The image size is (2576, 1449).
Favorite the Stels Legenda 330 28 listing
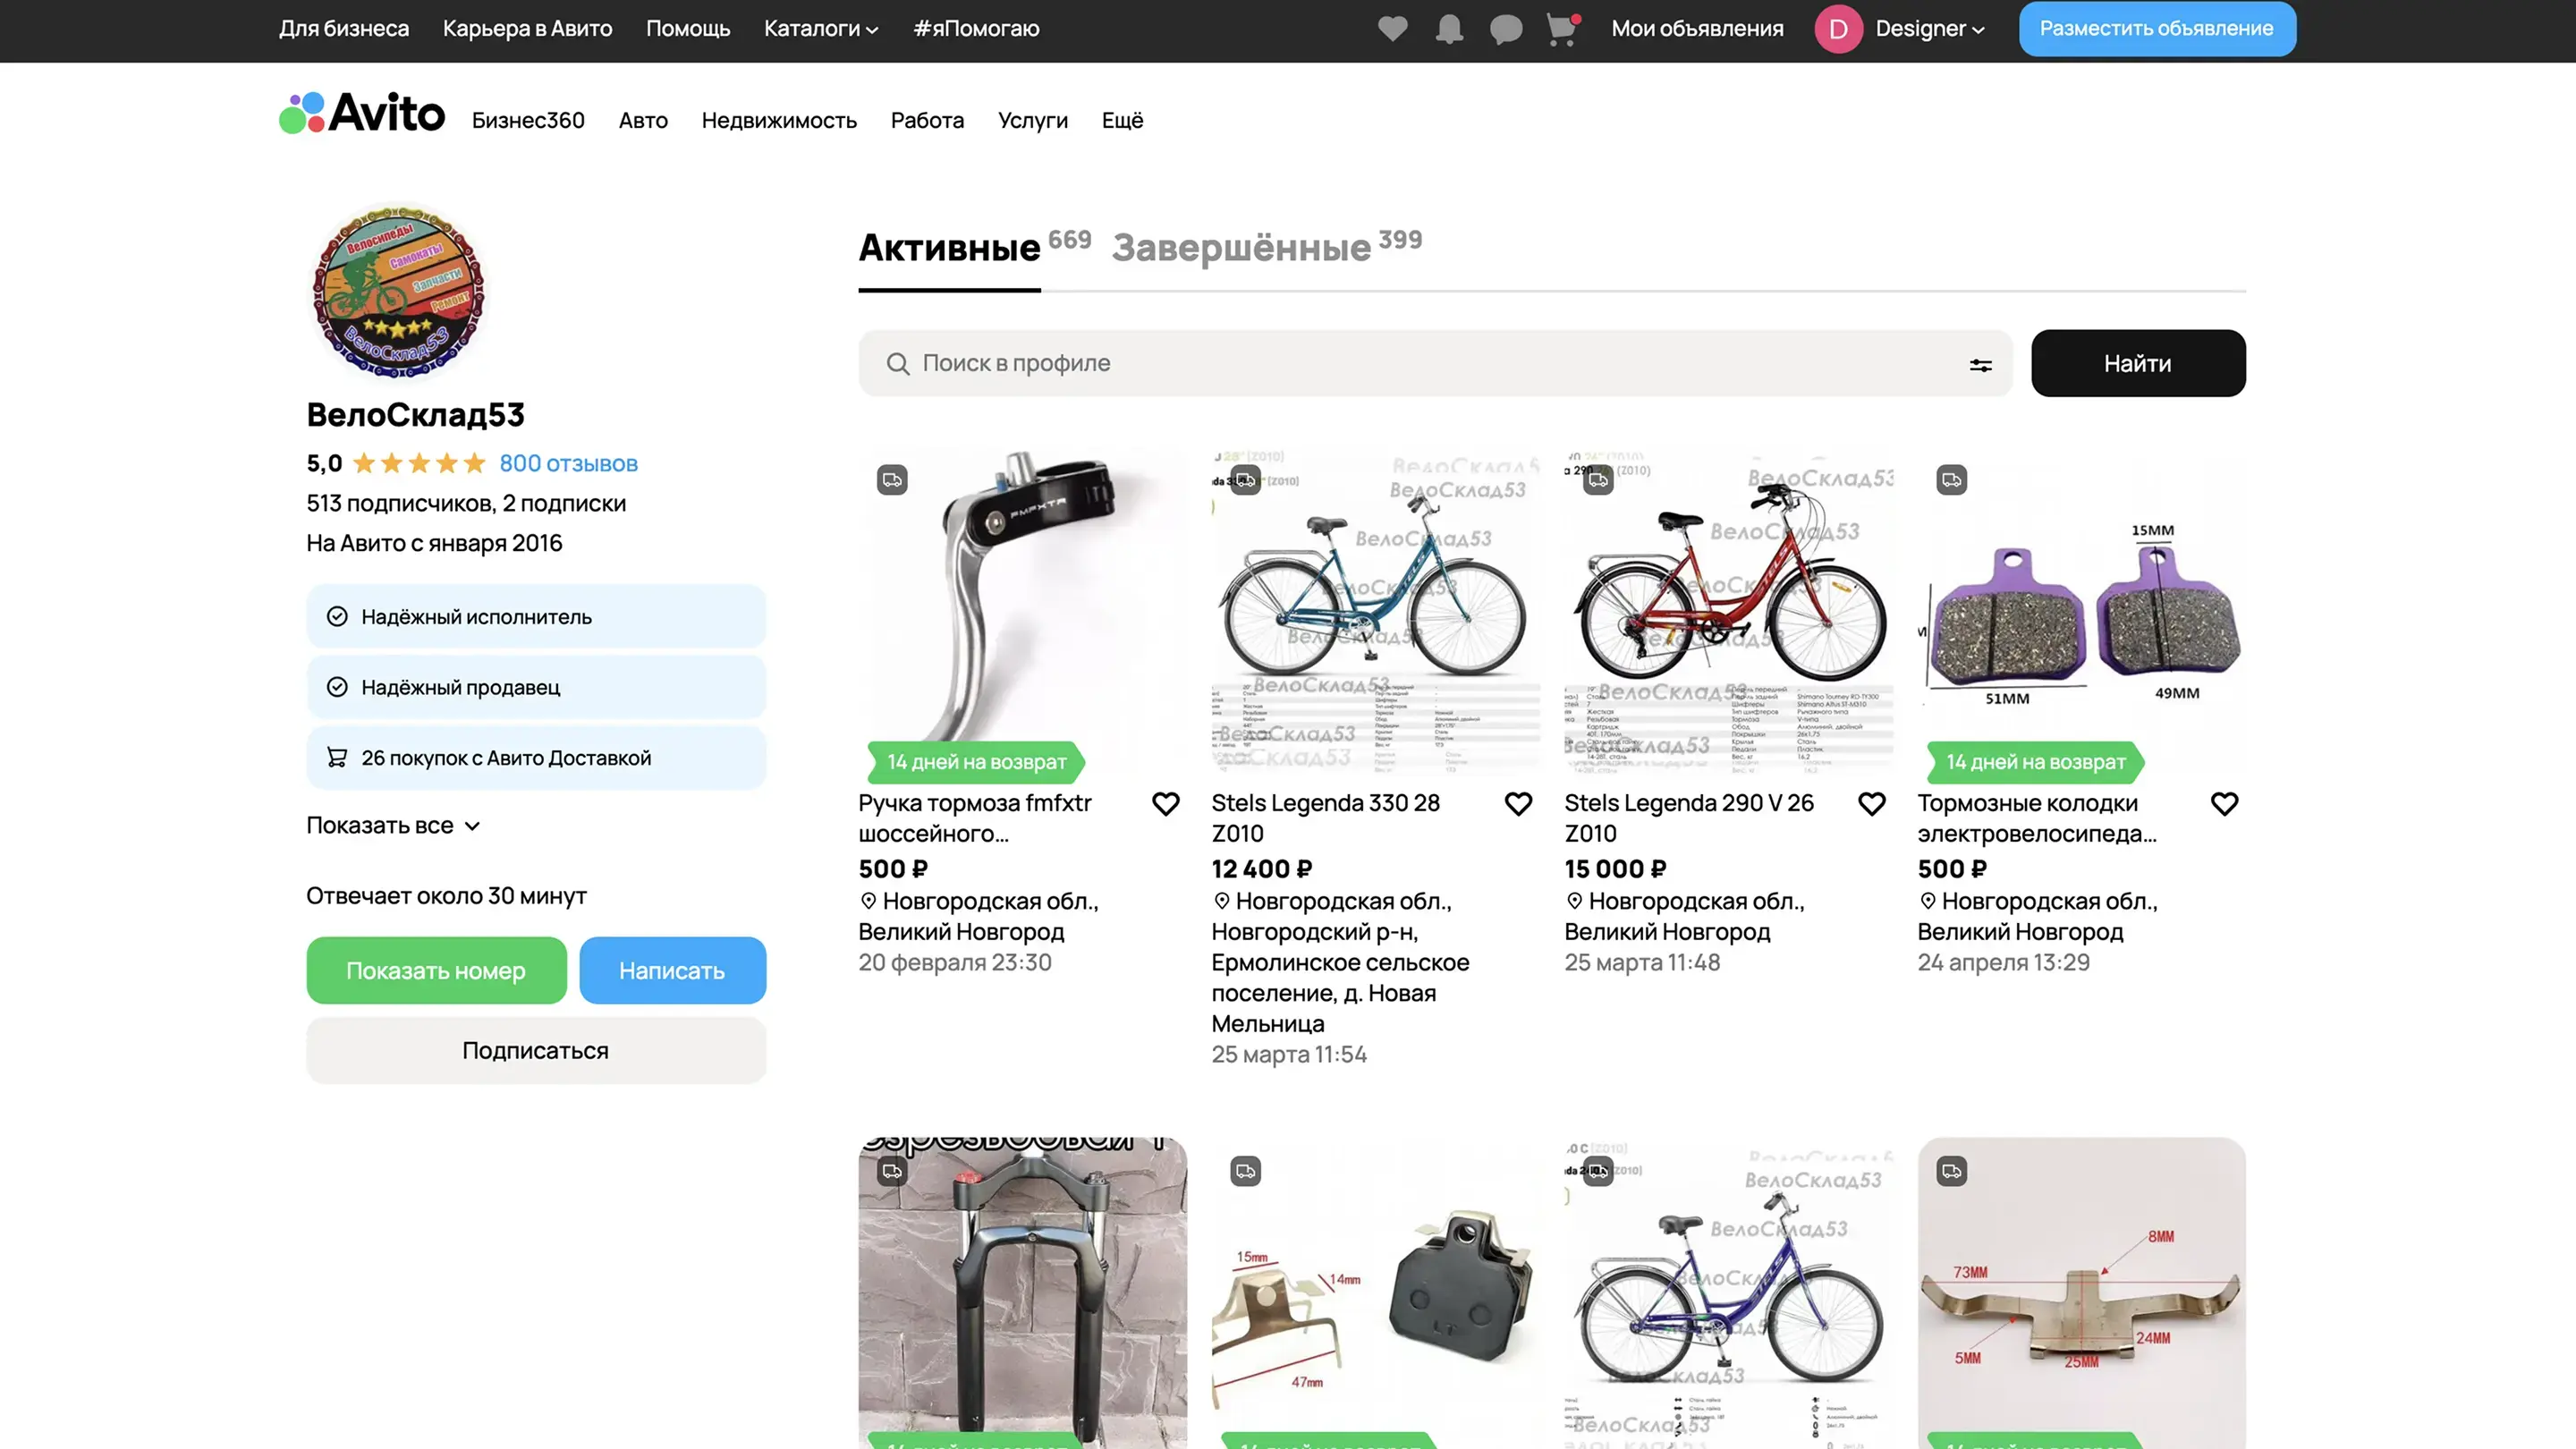[1518, 804]
